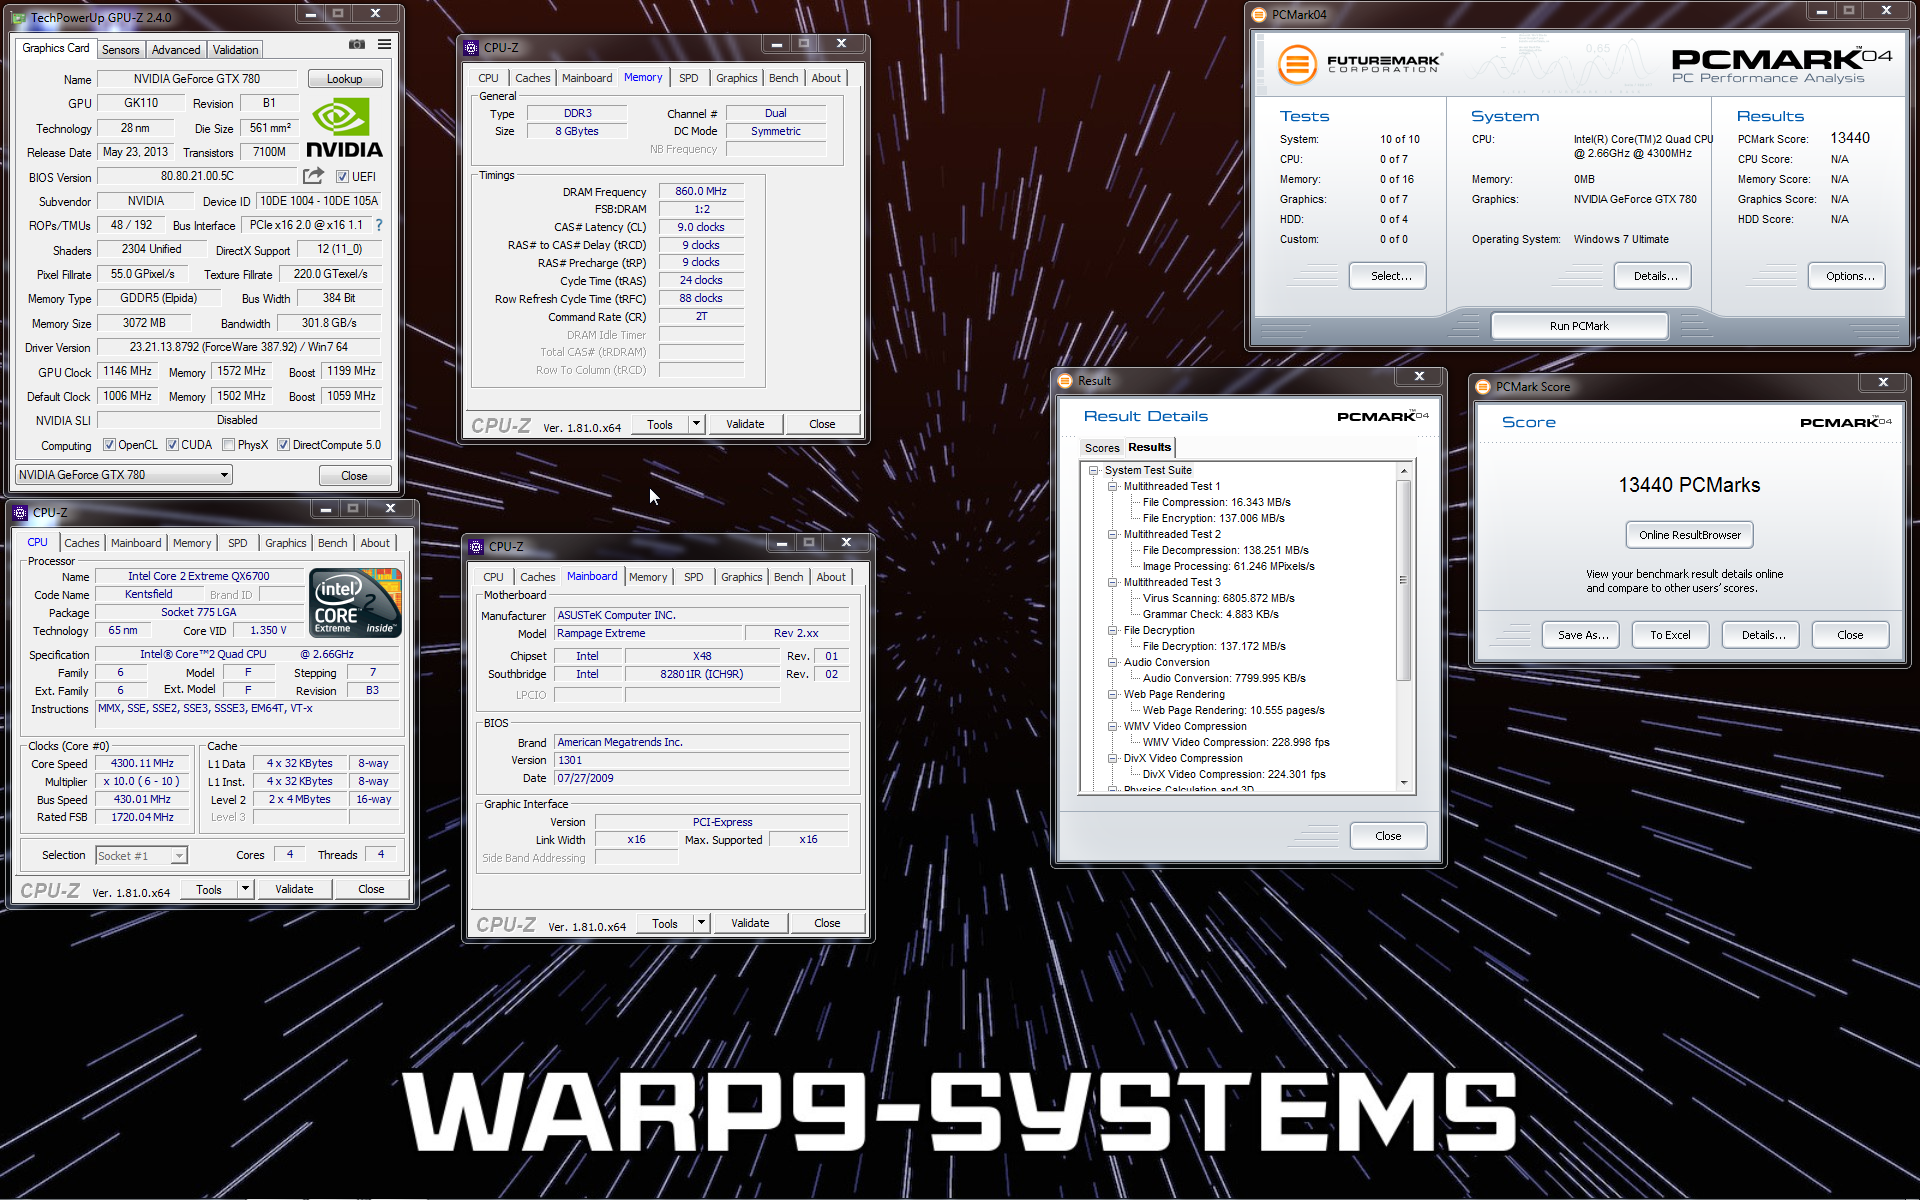Click Lookup button in GPU-Z
Image resolution: width=1920 pixels, height=1200 pixels.
(344, 79)
